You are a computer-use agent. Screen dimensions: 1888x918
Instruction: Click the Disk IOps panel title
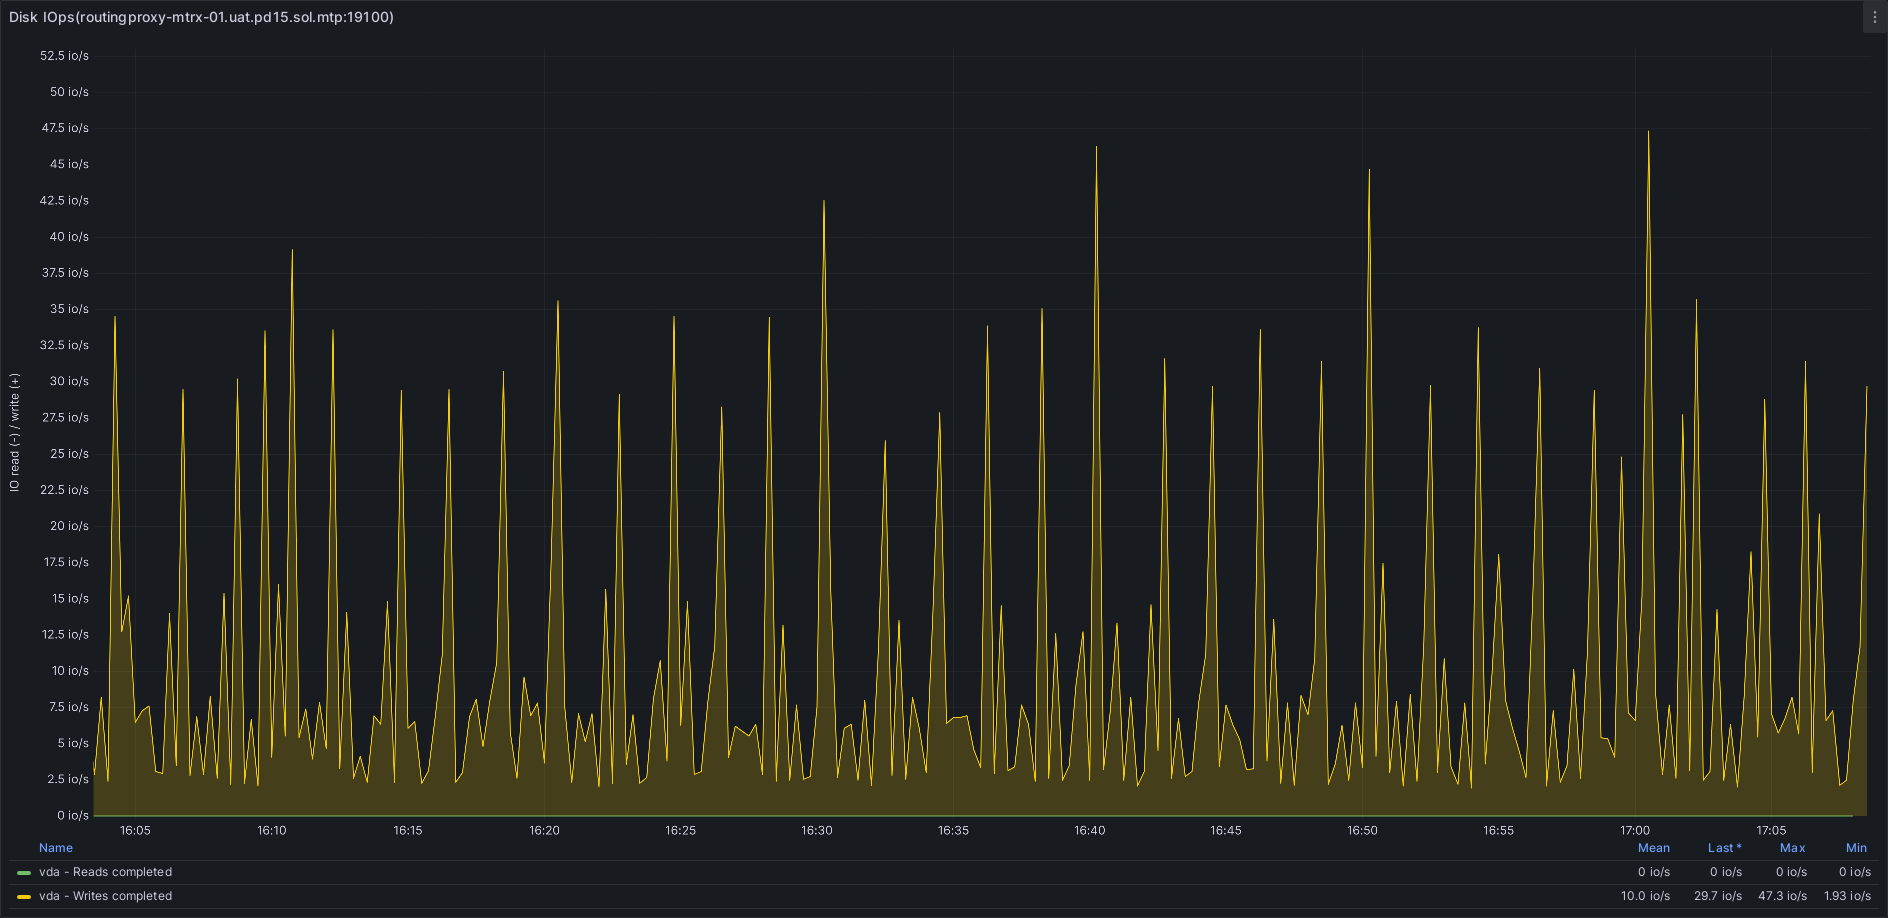point(201,17)
